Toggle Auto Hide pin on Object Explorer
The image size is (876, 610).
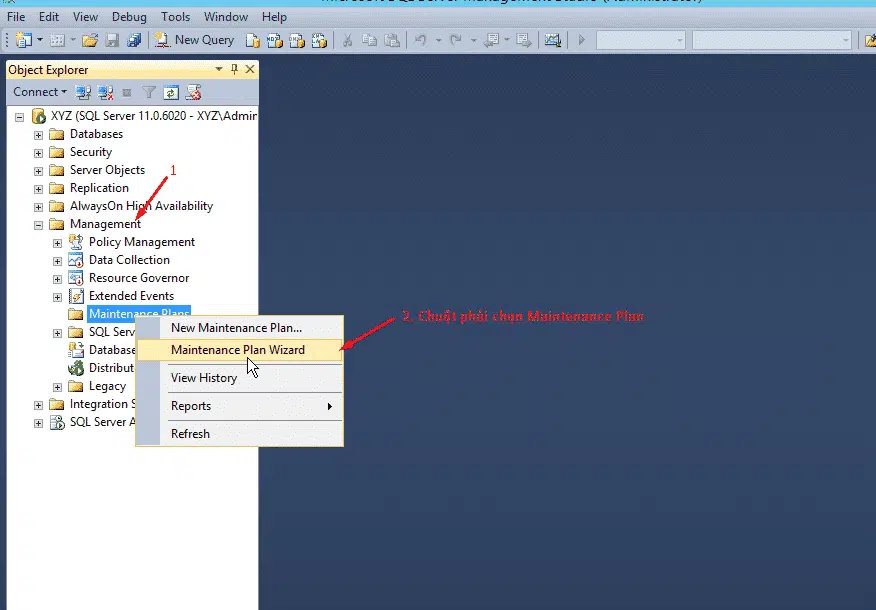235,69
